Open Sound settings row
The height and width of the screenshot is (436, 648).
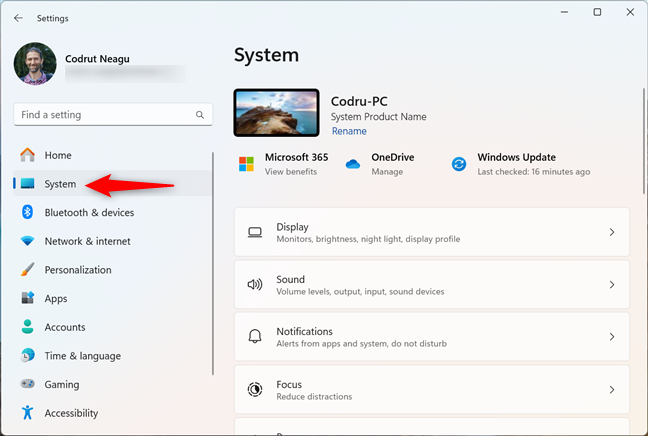(x=432, y=285)
